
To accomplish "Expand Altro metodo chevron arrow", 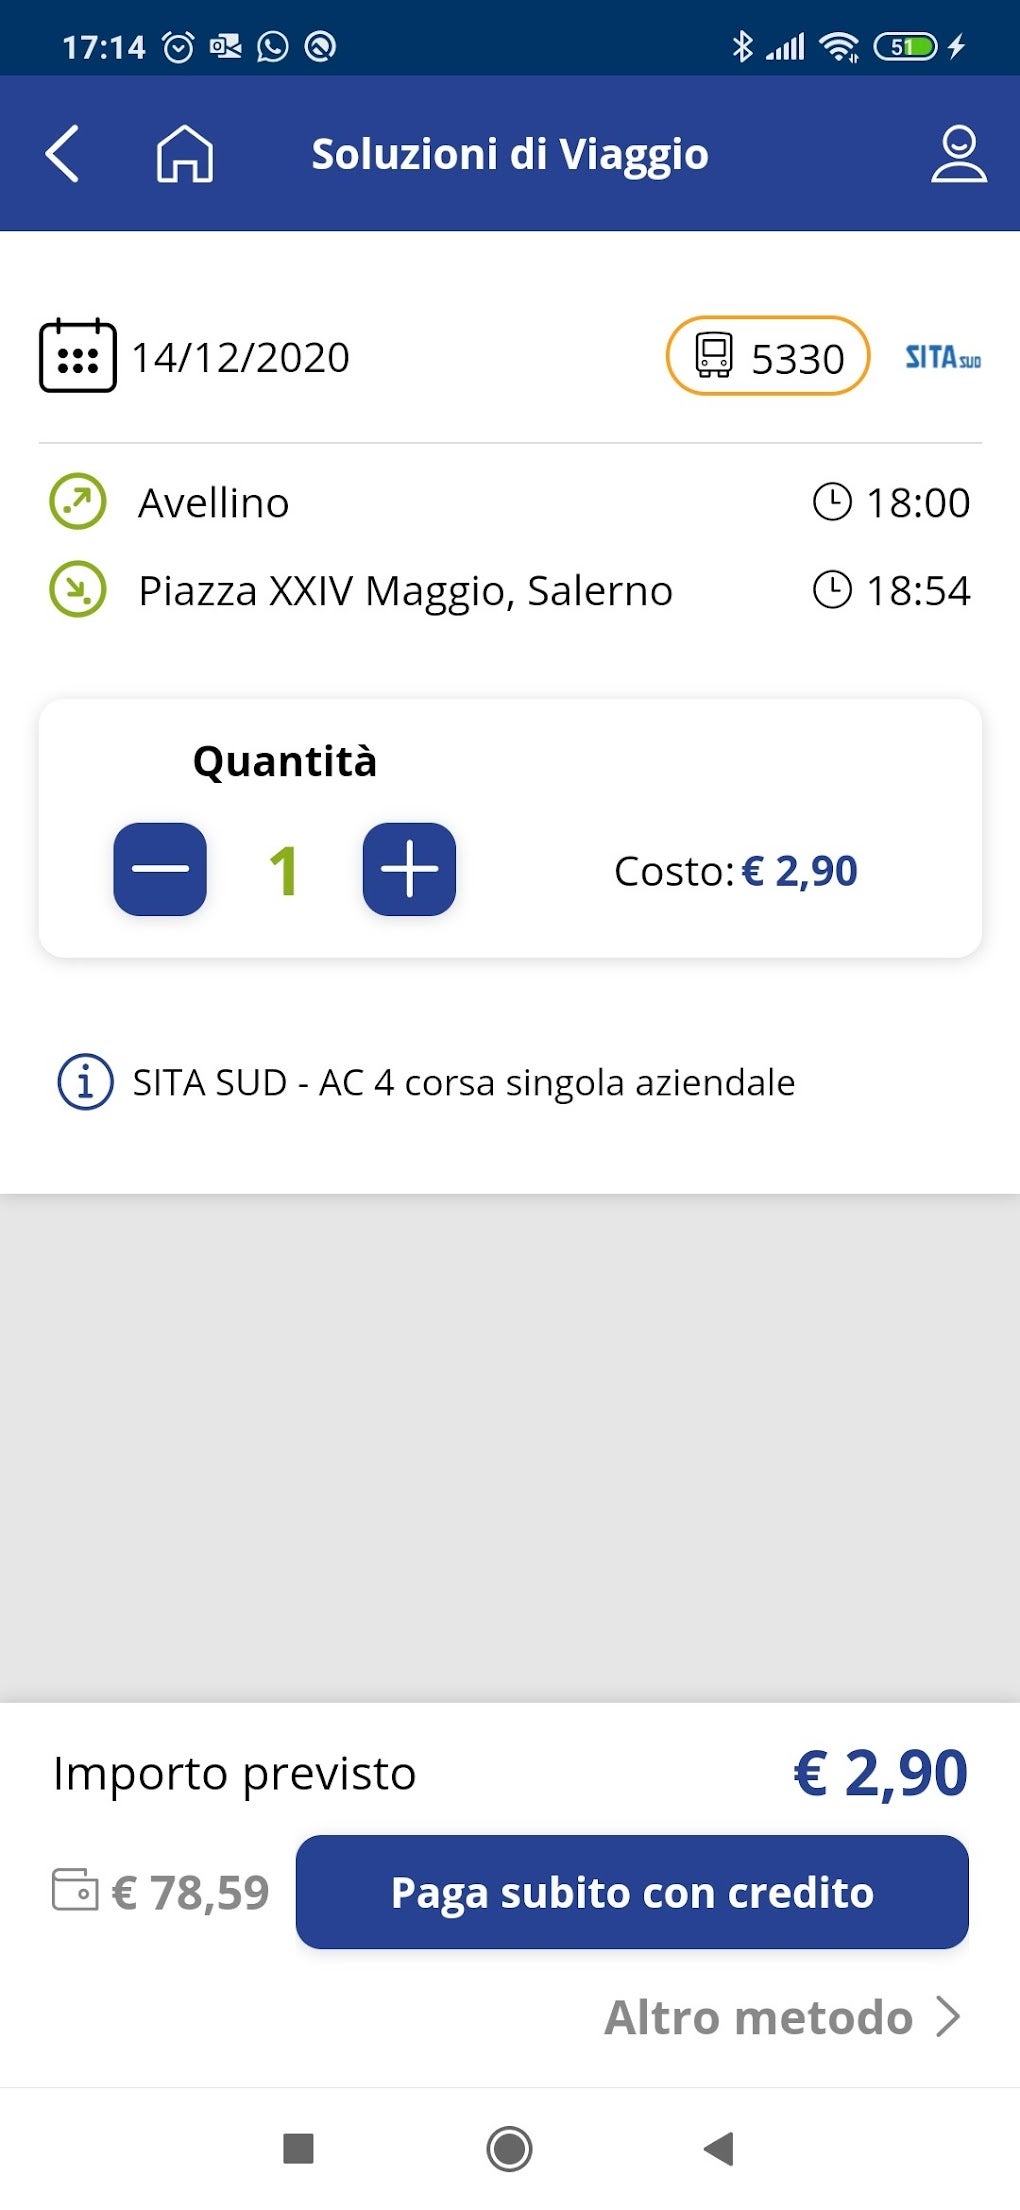I will pyautogui.click(x=948, y=2017).
